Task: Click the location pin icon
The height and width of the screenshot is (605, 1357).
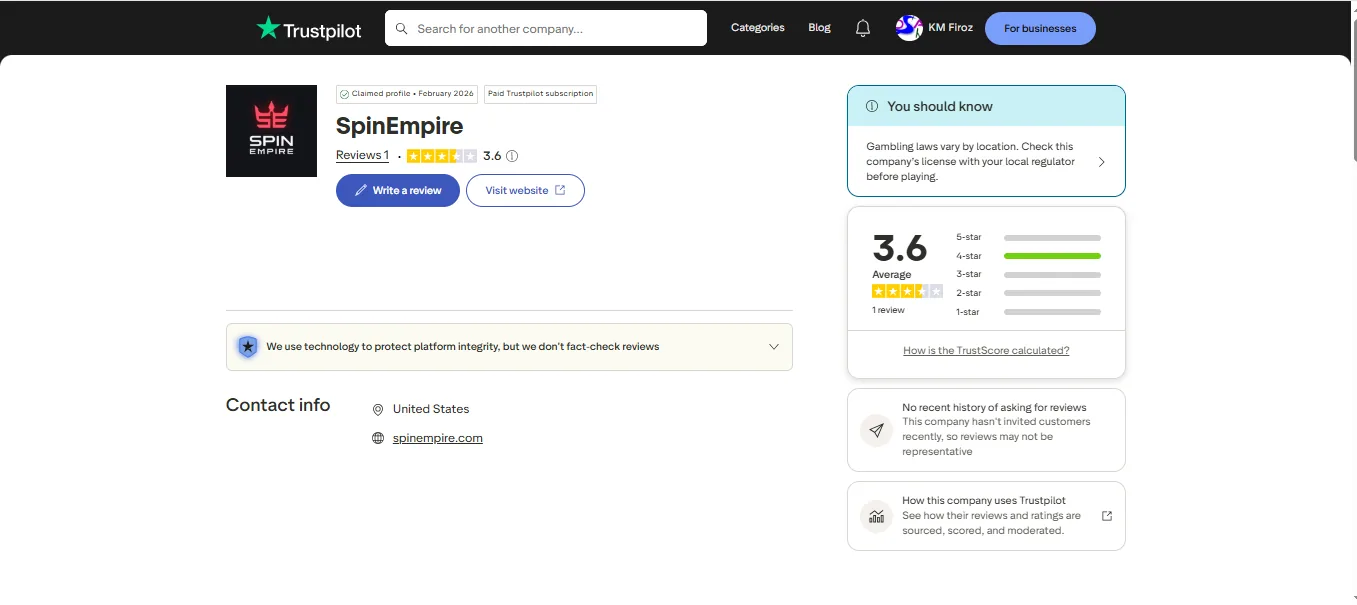Action: (x=378, y=409)
